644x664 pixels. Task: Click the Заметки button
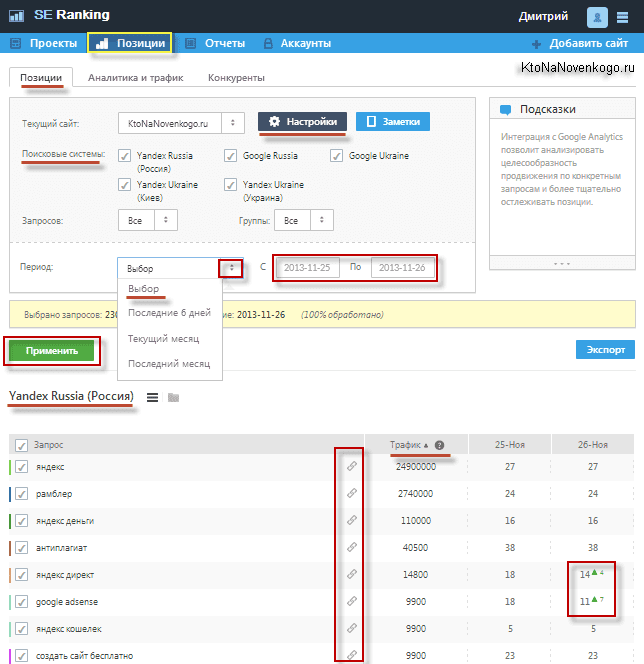[x=393, y=122]
